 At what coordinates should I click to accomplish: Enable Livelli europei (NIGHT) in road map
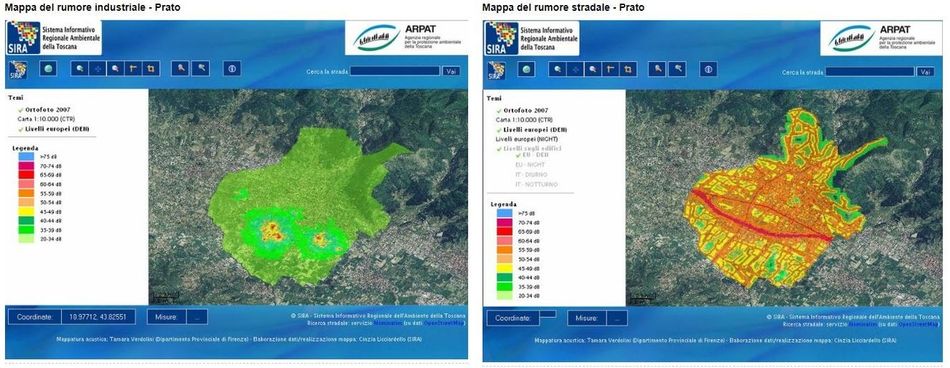tap(527, 139)
